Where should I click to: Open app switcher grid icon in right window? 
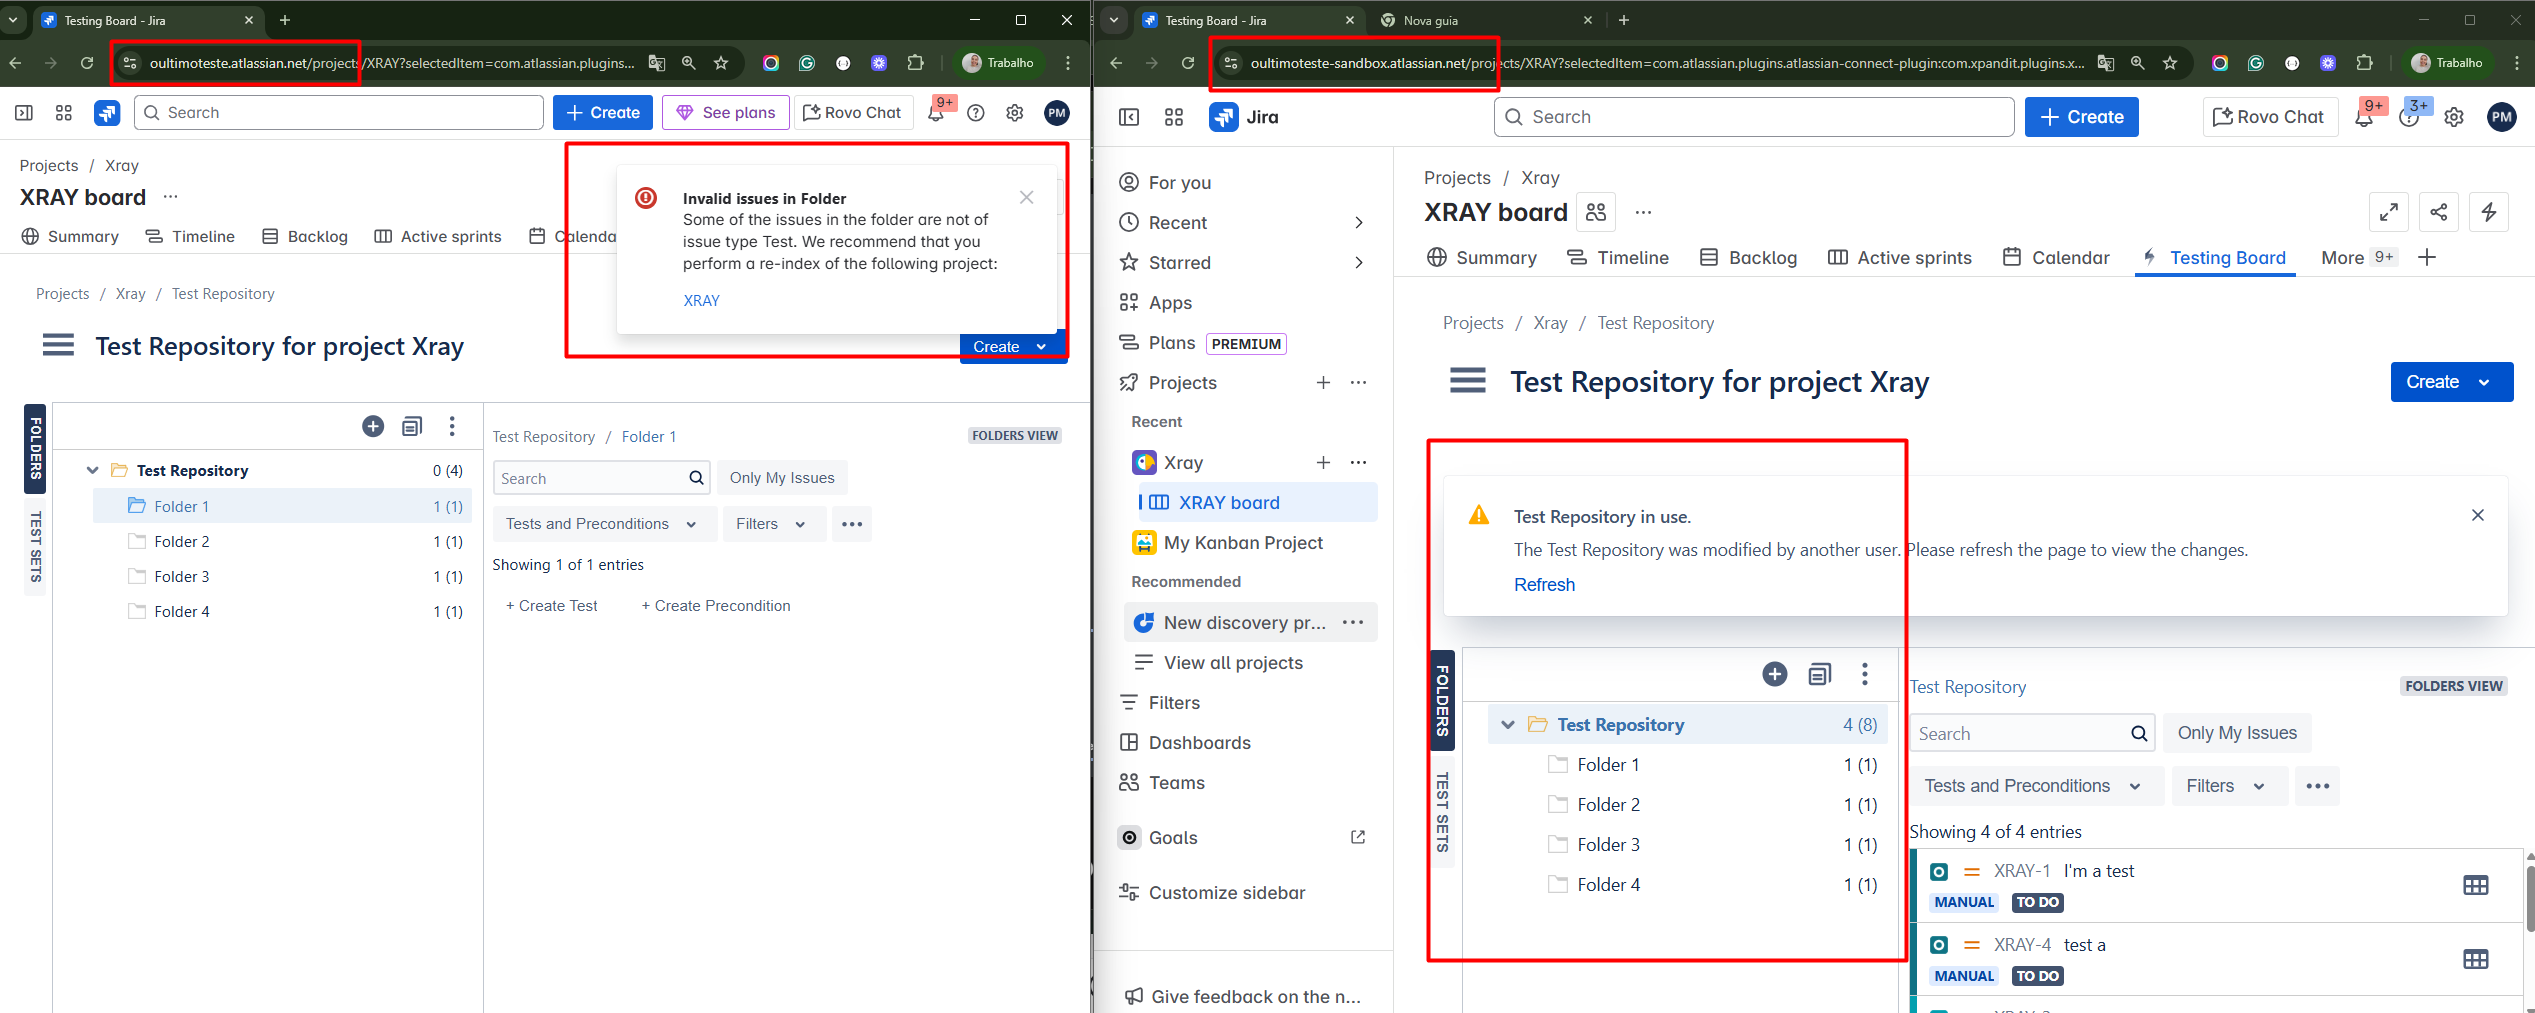click(1174, 117)
